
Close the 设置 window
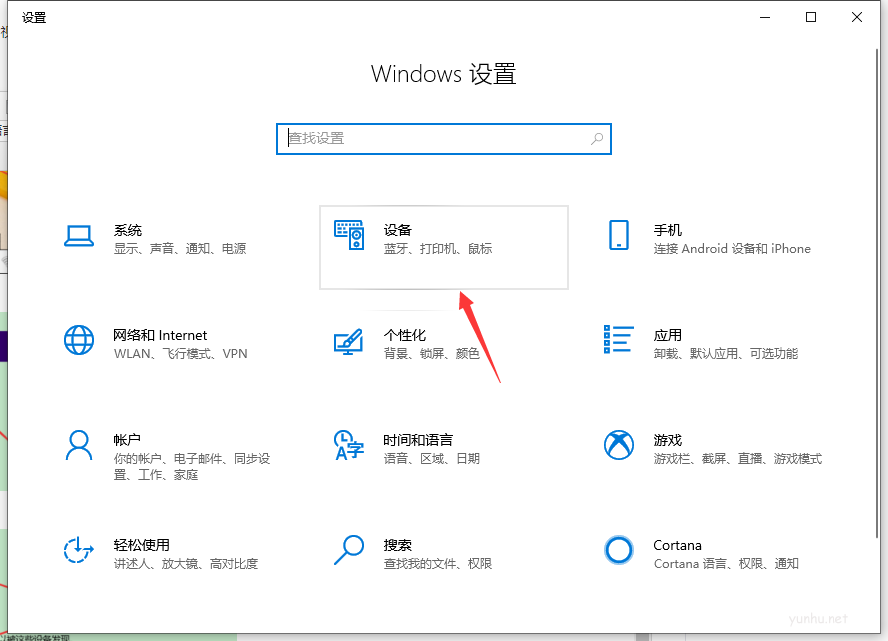(x=857, y=18)
